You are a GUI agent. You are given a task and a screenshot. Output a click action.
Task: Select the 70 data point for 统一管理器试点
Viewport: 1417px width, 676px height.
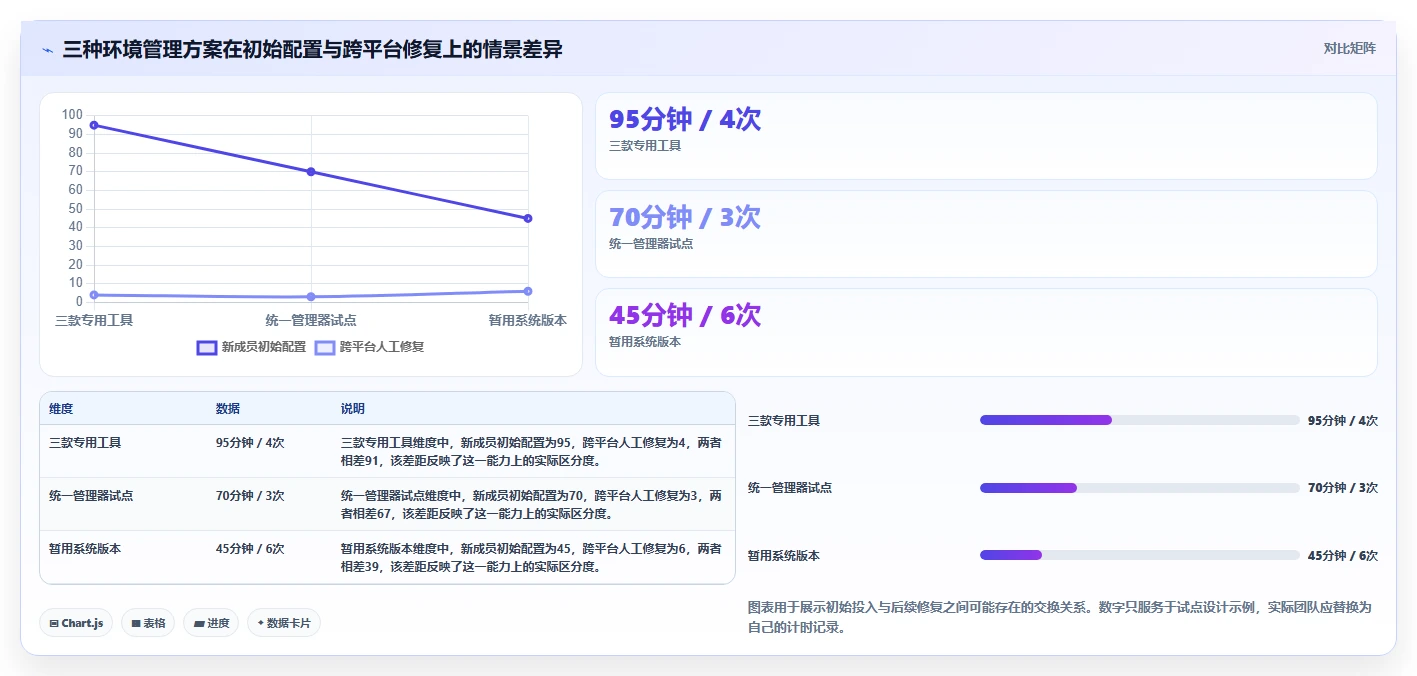(311, 172)
